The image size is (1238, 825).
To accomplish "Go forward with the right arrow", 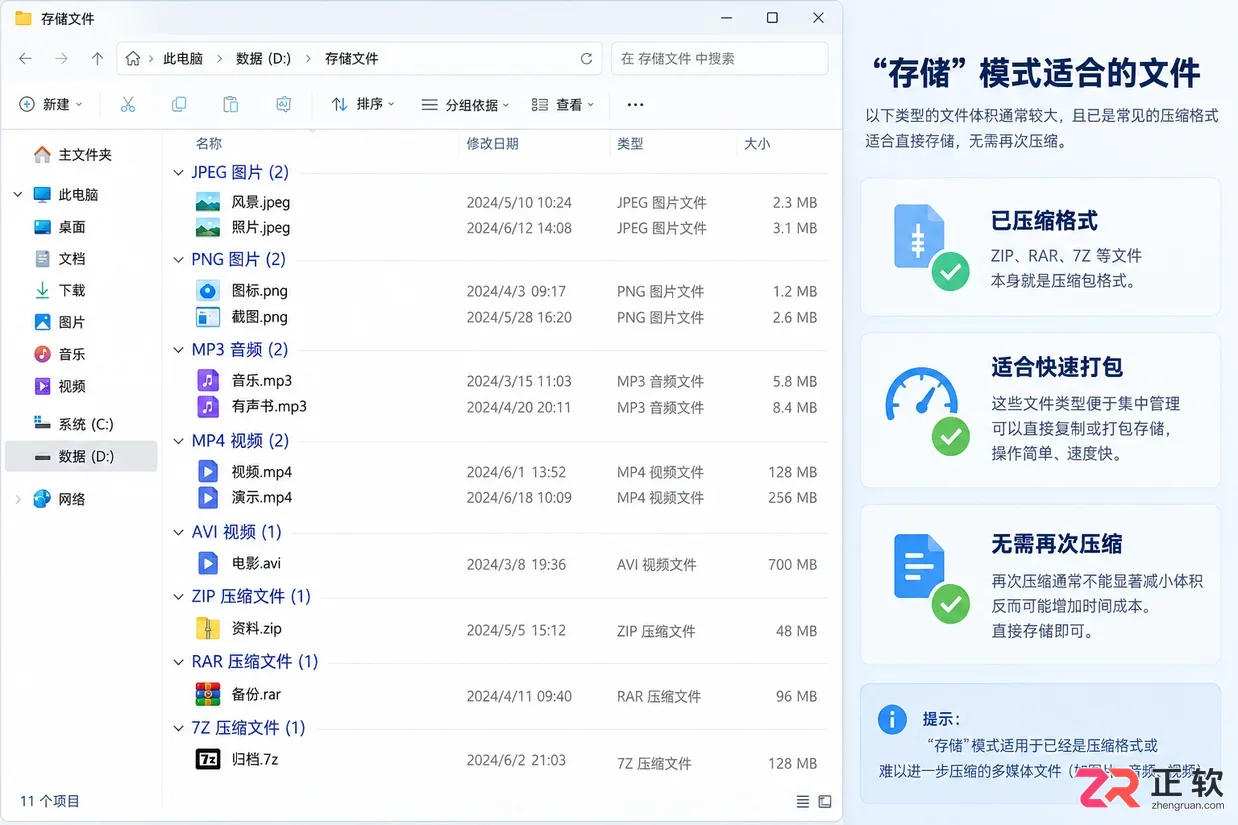I will point(62,59).
